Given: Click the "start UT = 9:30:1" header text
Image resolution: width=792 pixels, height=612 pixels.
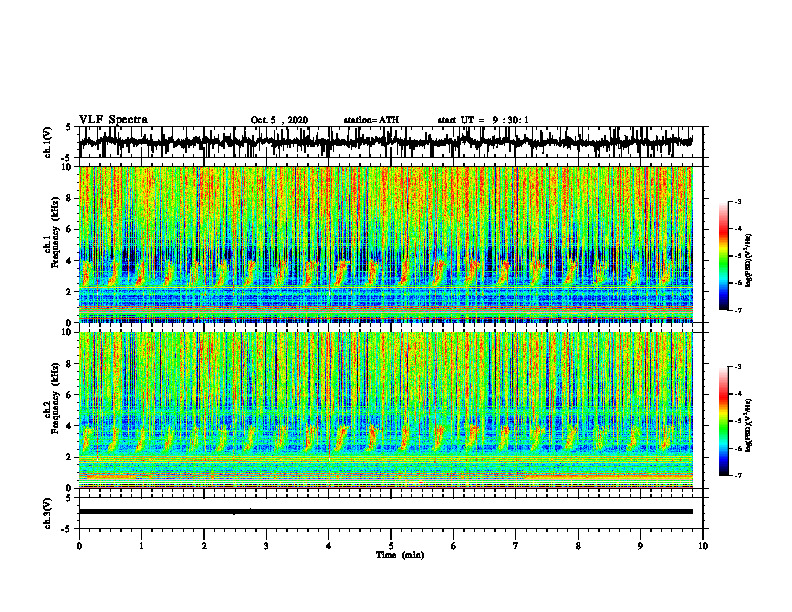Looking at the screenshot, I should point(483,120).
